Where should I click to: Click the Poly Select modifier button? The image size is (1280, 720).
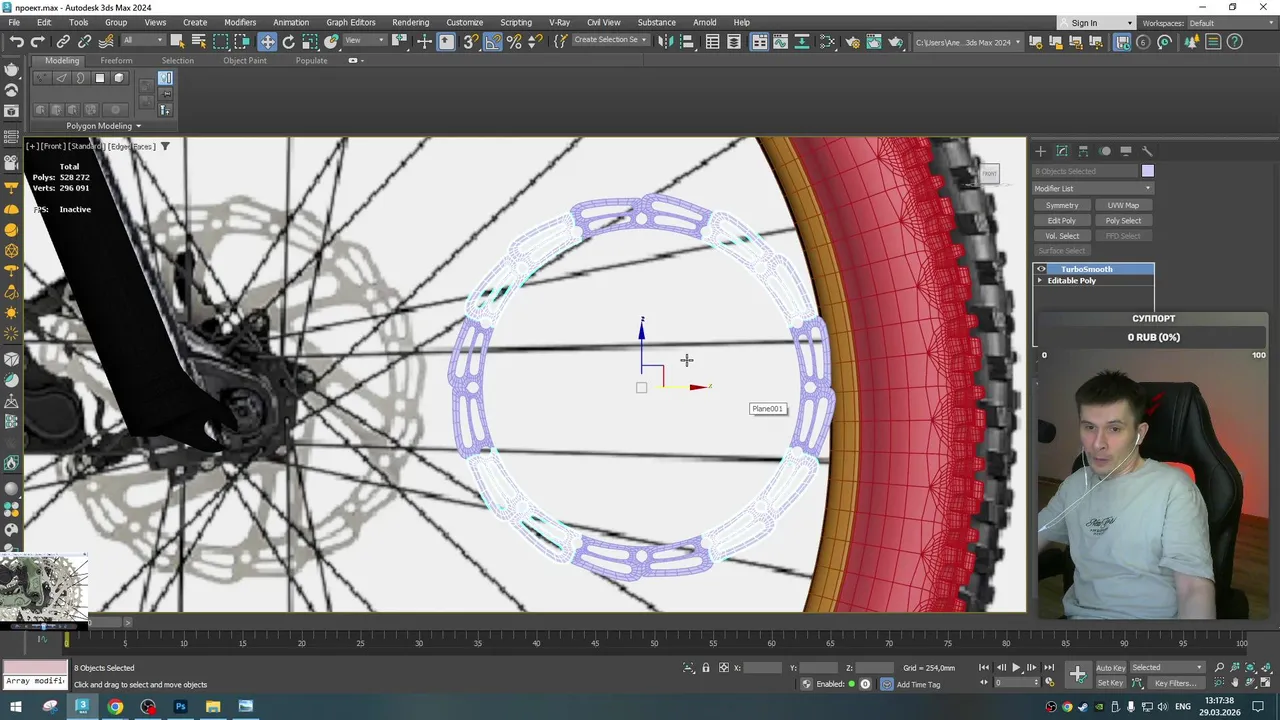(x=1123, y=220)
